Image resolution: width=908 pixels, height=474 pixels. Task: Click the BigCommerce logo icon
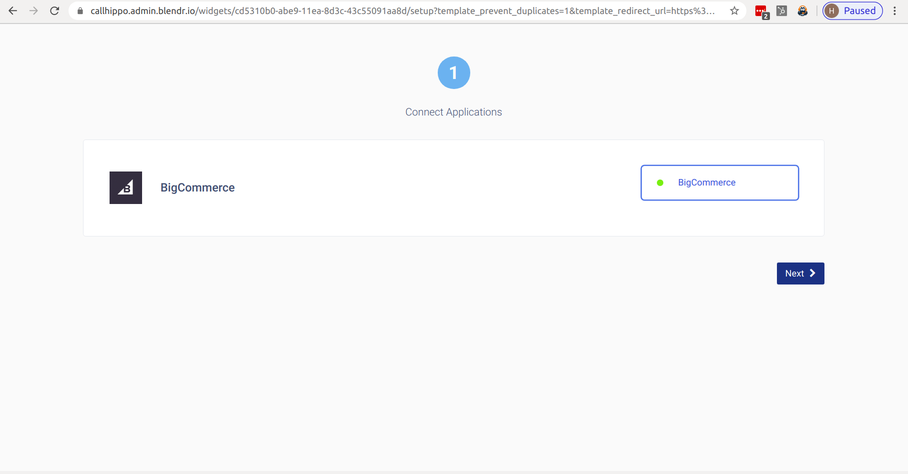pos(126,188)
